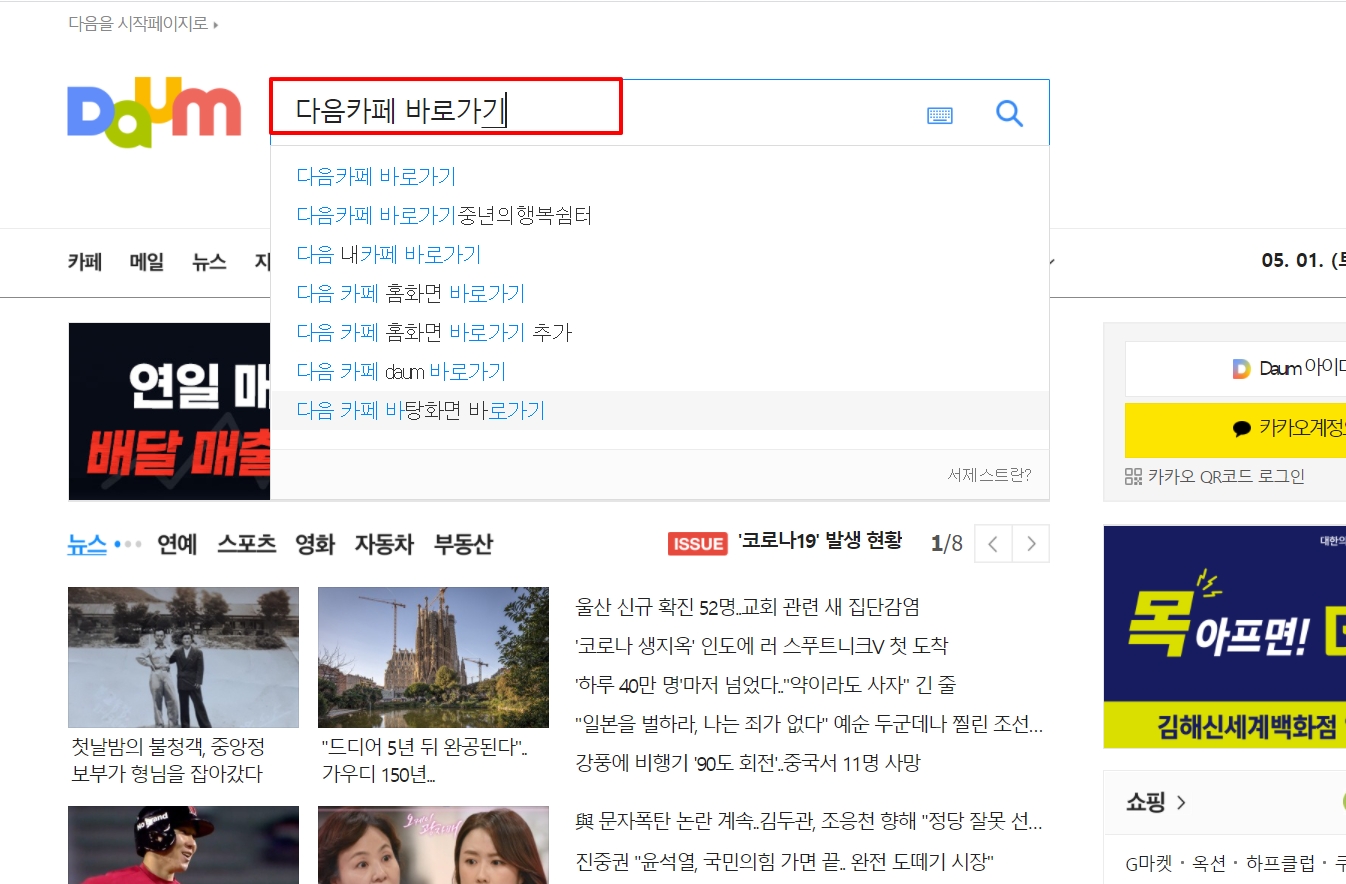Open the virtual keyboard icon in search box
Screen dimensions: 1346x884
point(940,115)
